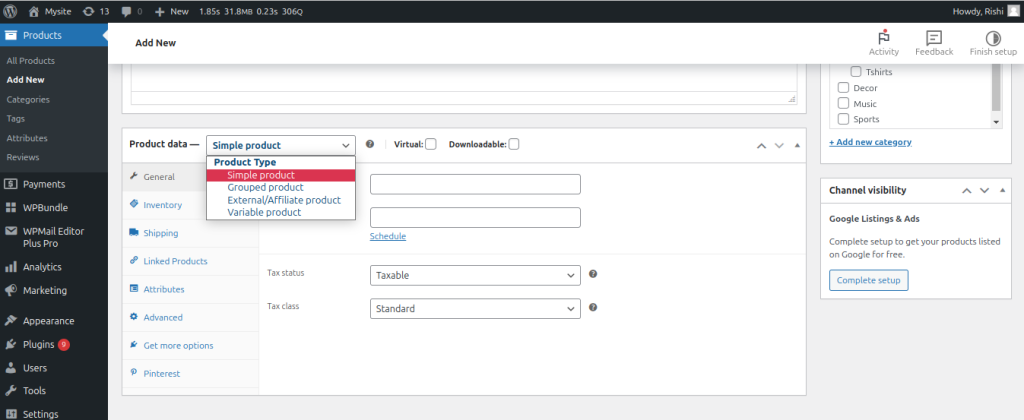
Task: Move Channel visibility panel down
Action: pyautogui.click(x=984, y=191)
